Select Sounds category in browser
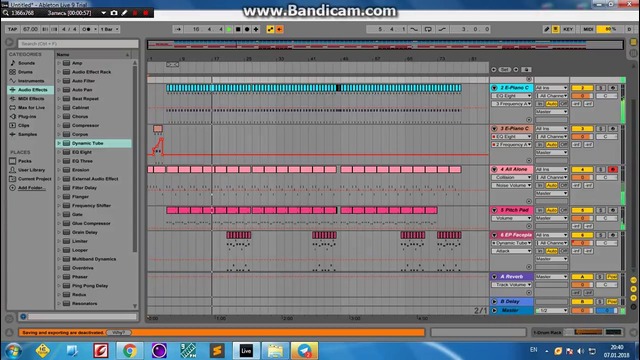Viewport: 640px width, 360px height. point(26,63)
